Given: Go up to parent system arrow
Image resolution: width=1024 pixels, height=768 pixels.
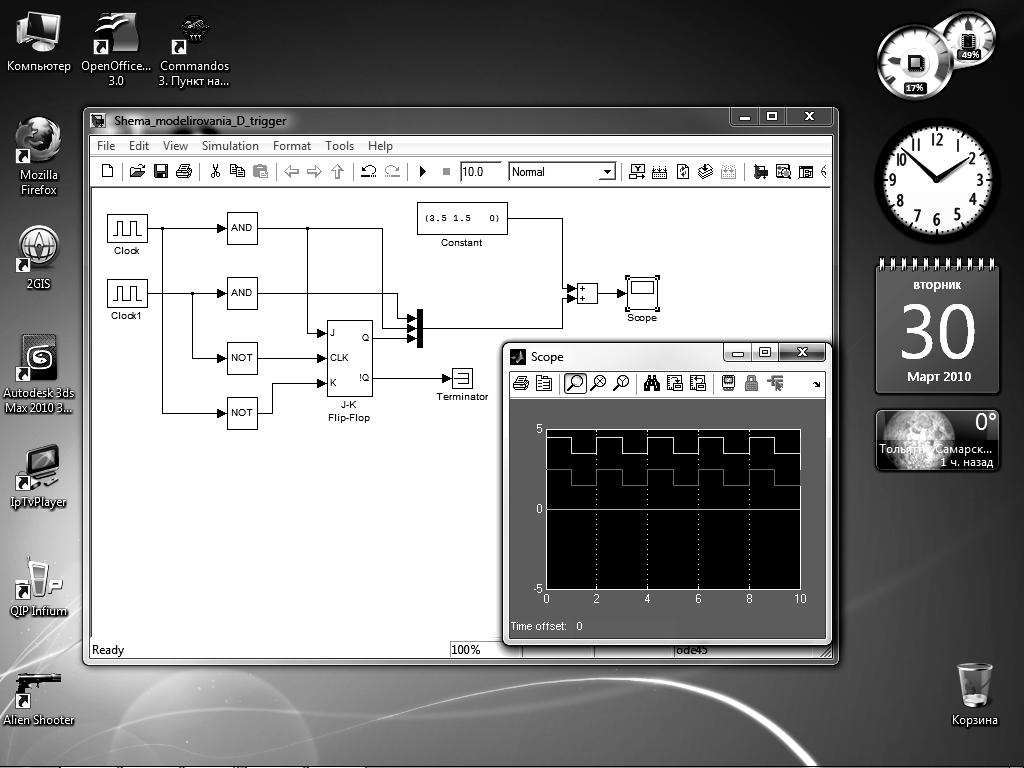Looking at the screenshot, I should [x=337, y=172].
